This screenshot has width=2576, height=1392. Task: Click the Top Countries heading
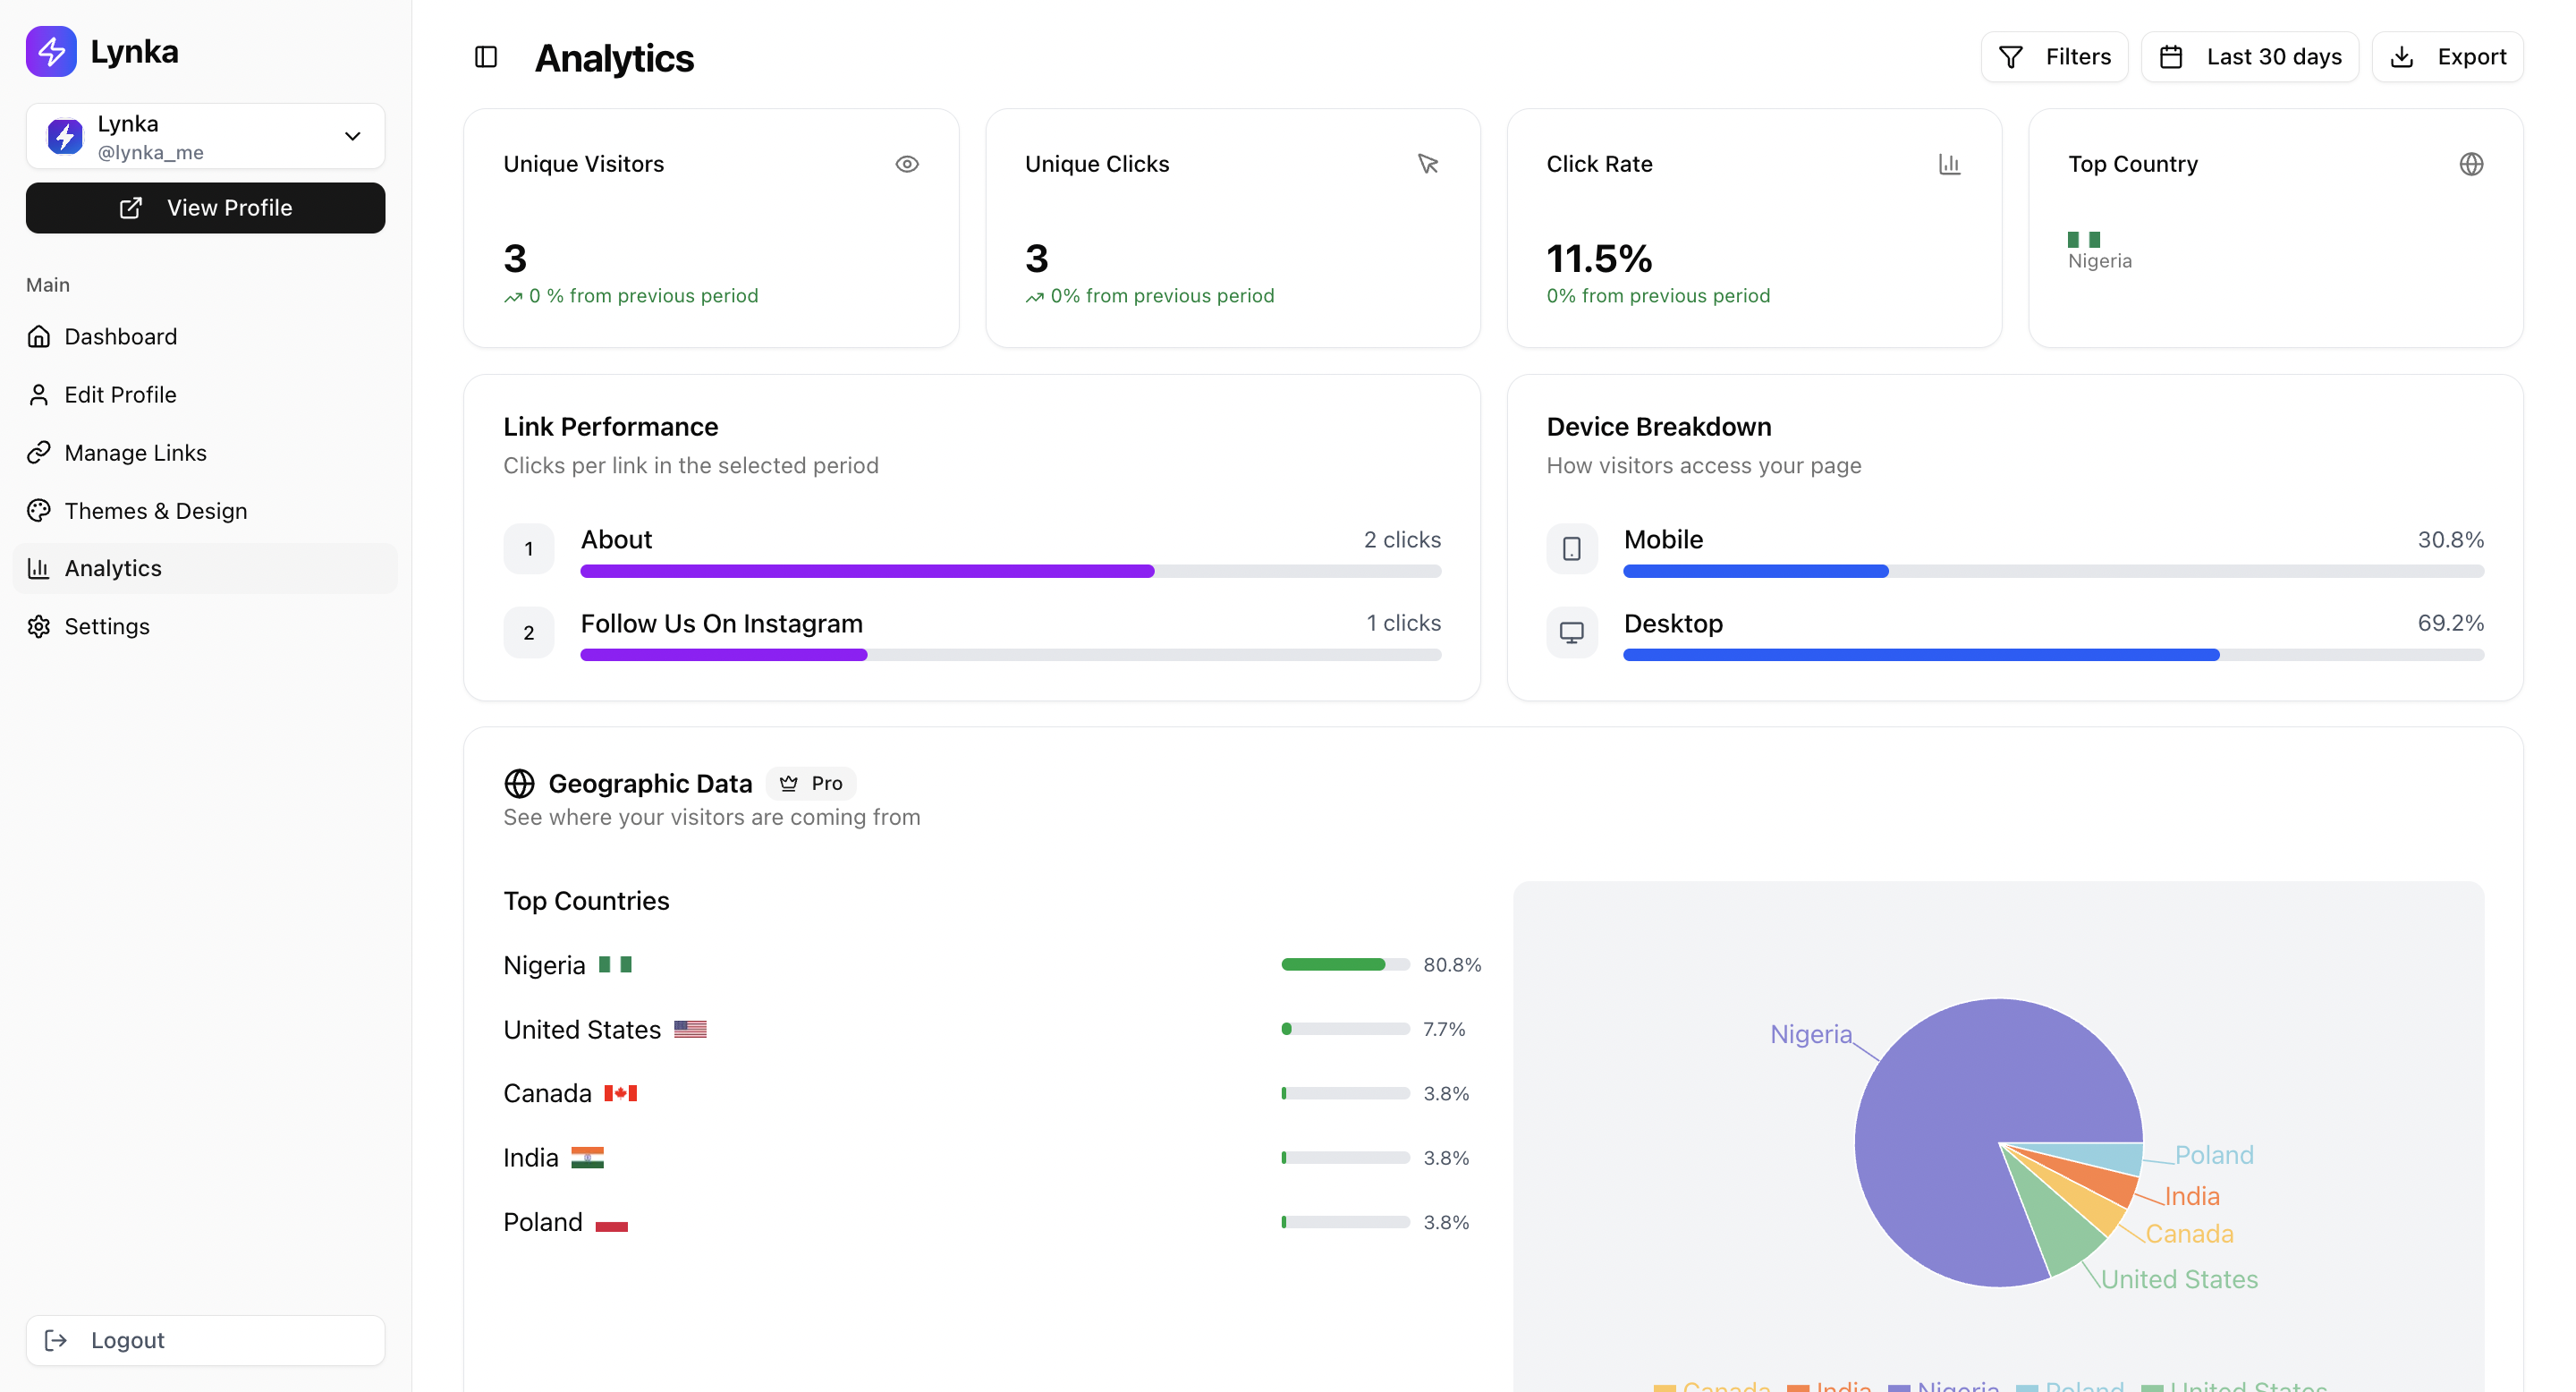point(586,901)
